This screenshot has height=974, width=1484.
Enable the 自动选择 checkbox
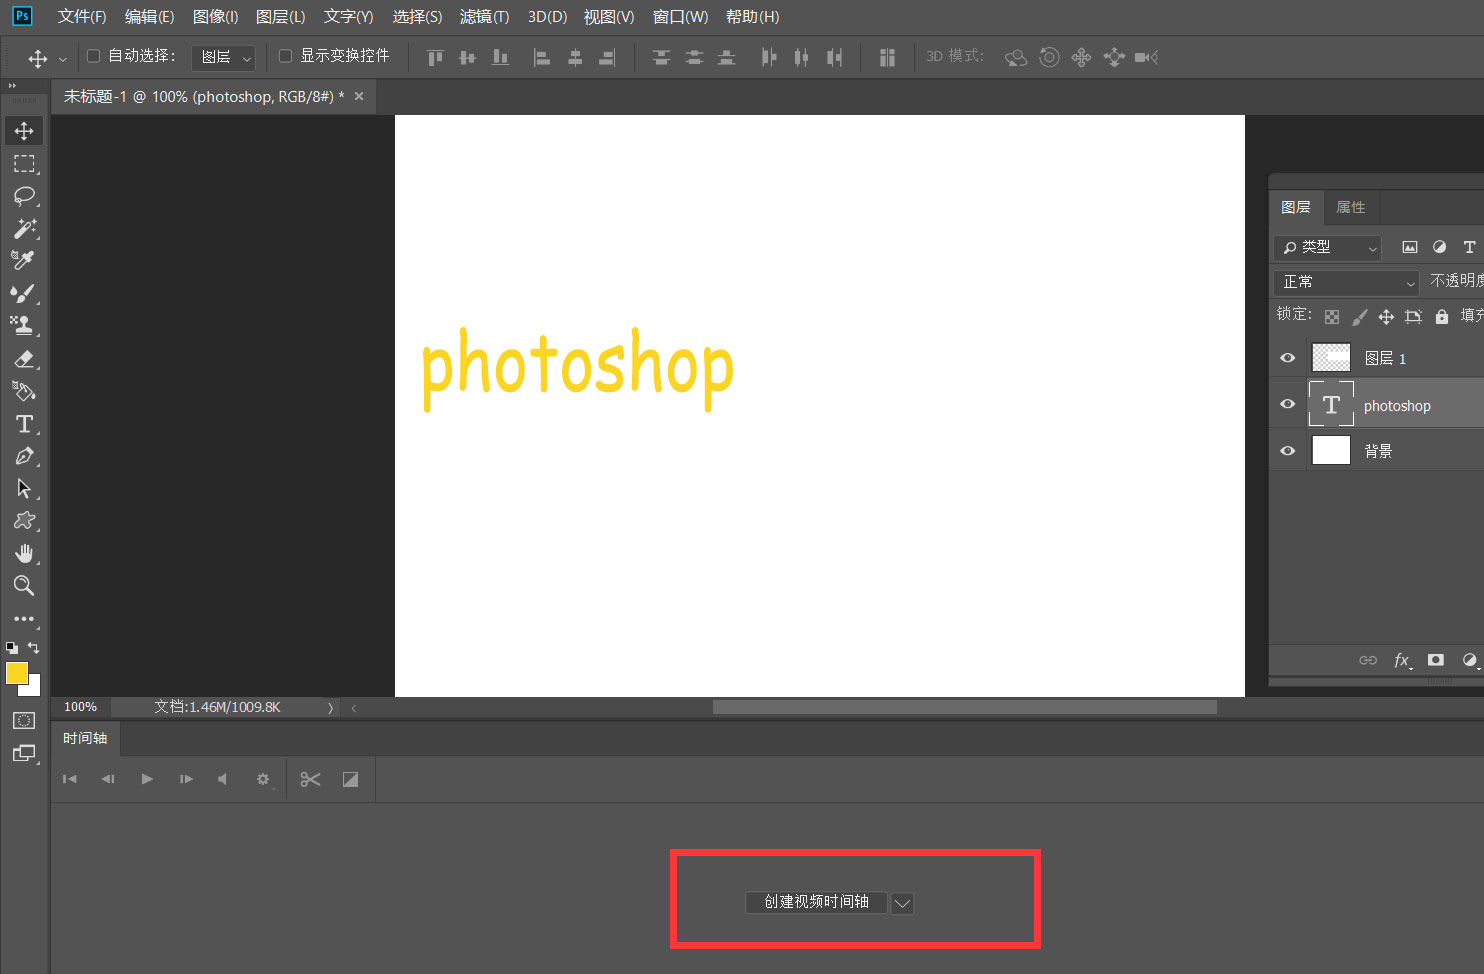(94, 56)
